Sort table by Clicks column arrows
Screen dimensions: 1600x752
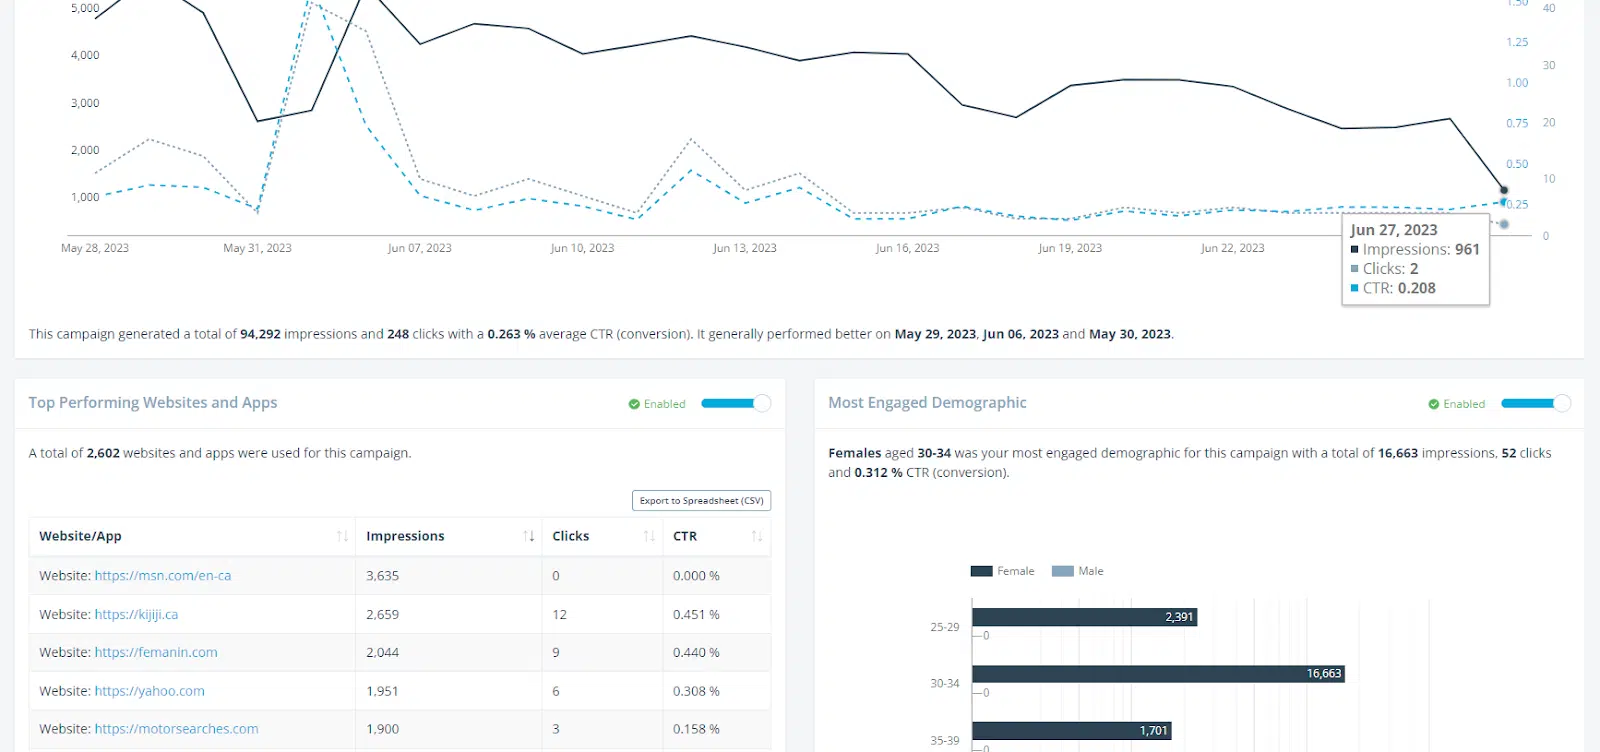(649, 537)
